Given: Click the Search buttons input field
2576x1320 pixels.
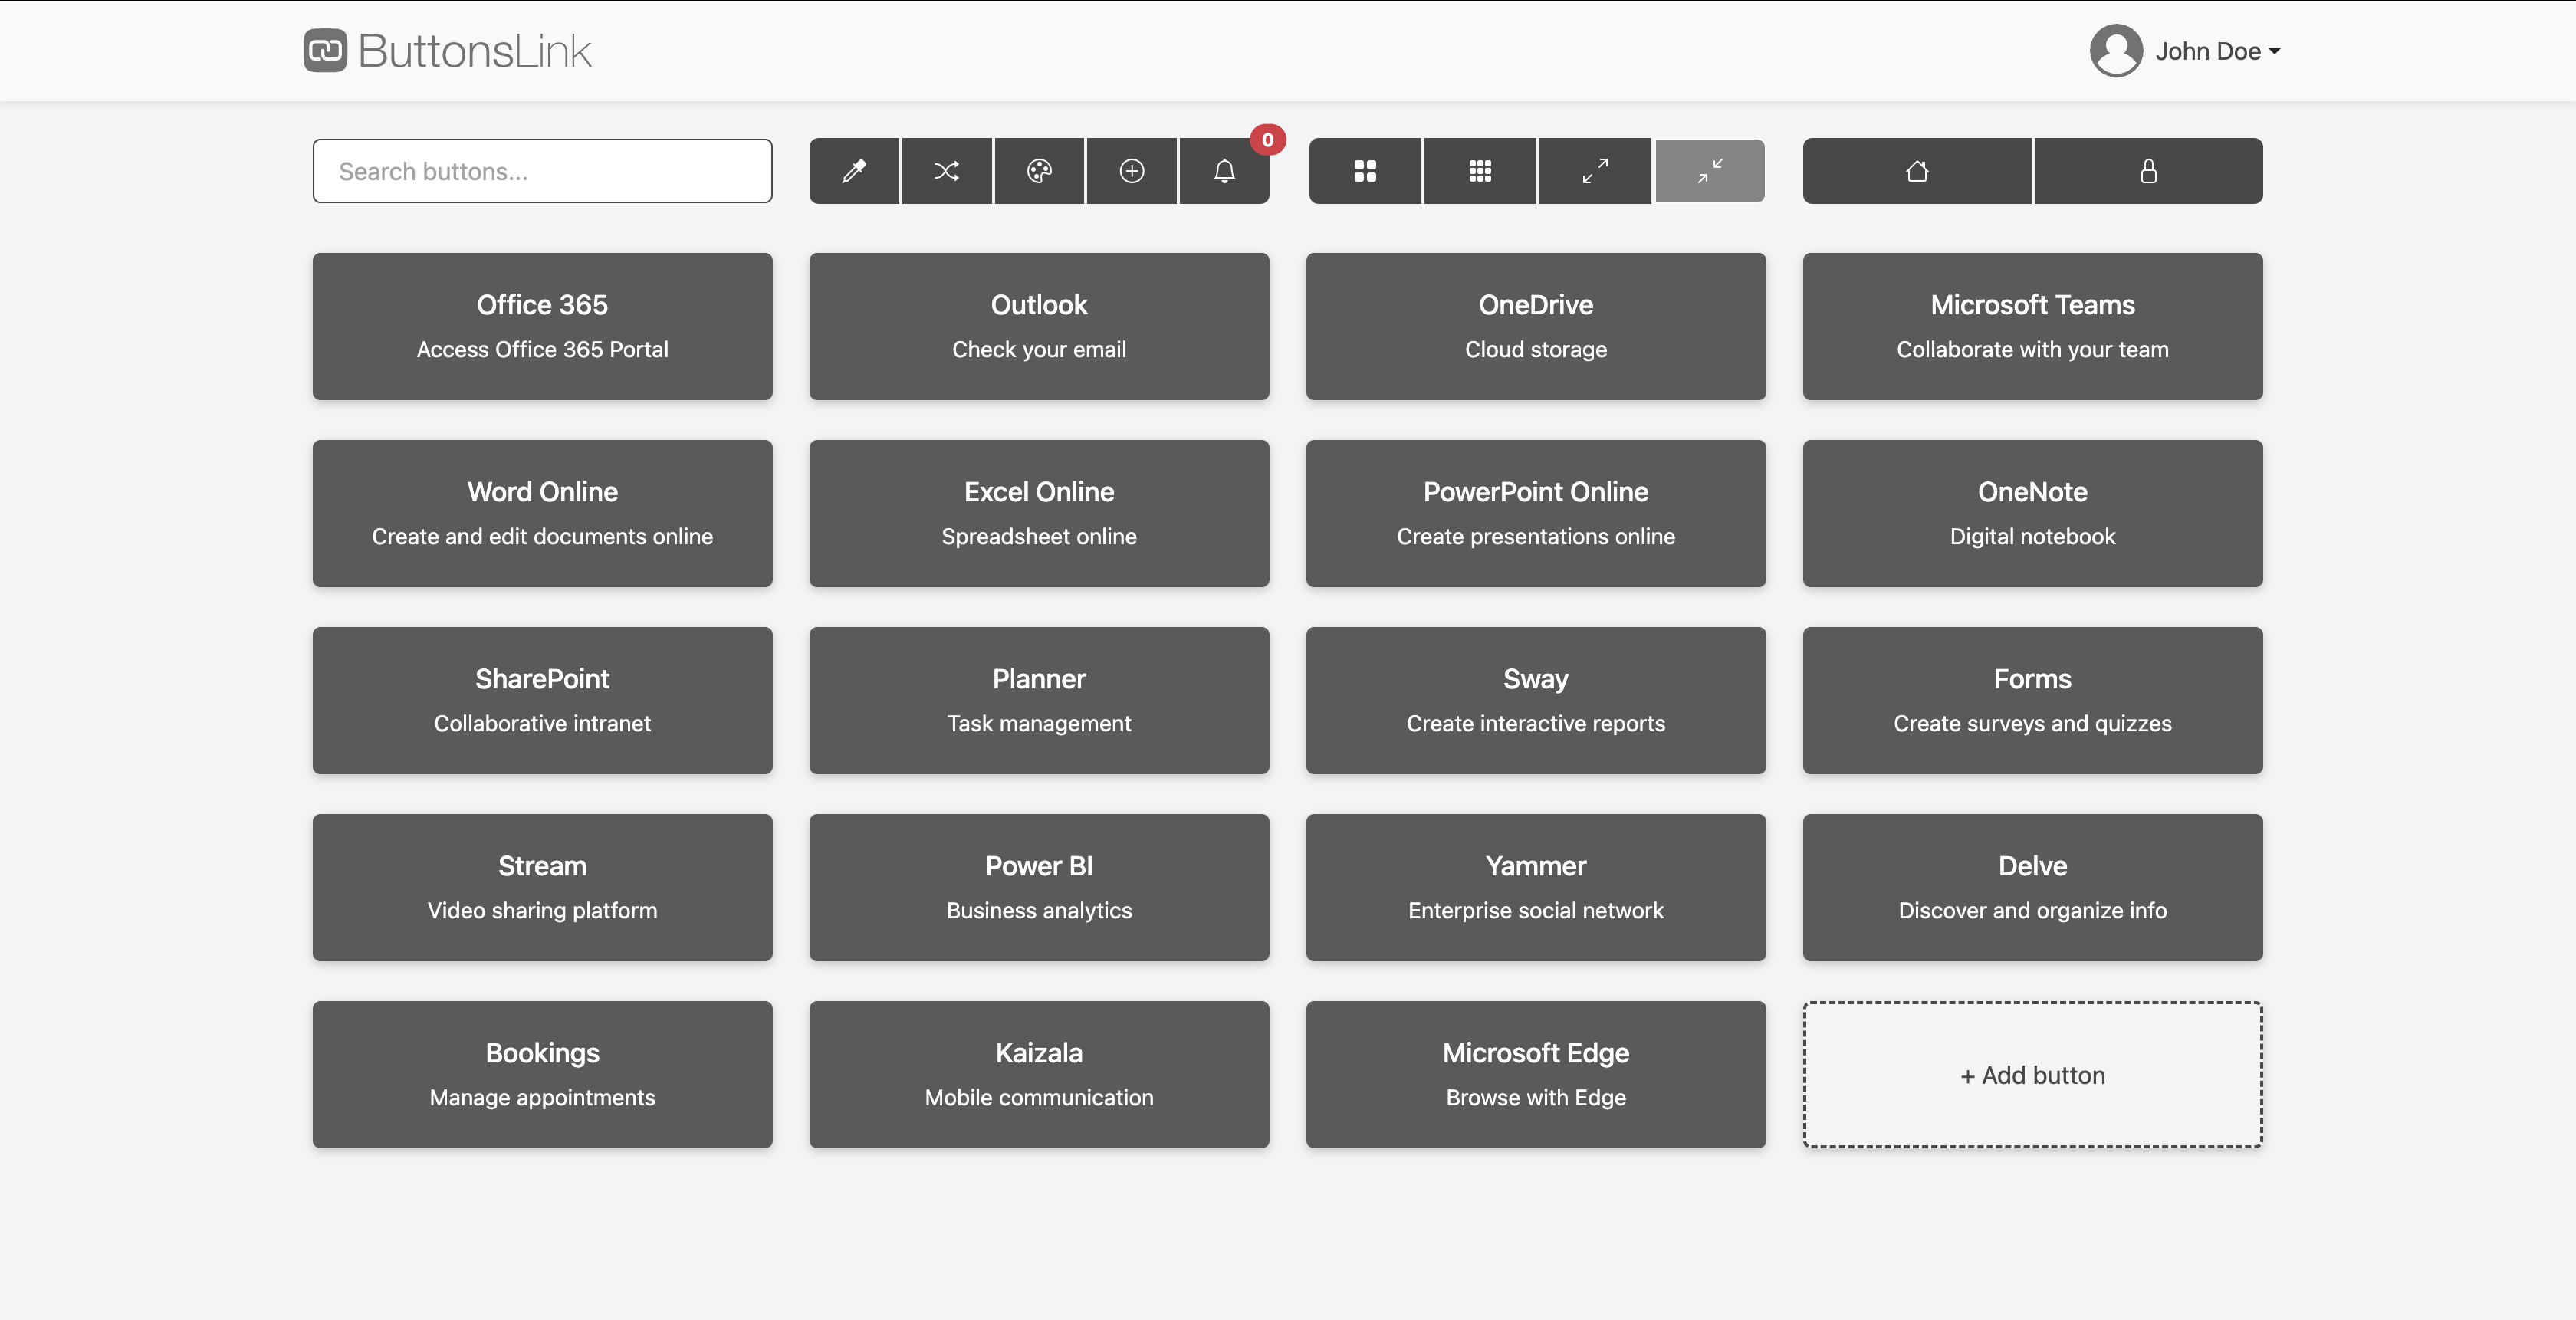Looking at the screenshot, I should pos(542,170).
